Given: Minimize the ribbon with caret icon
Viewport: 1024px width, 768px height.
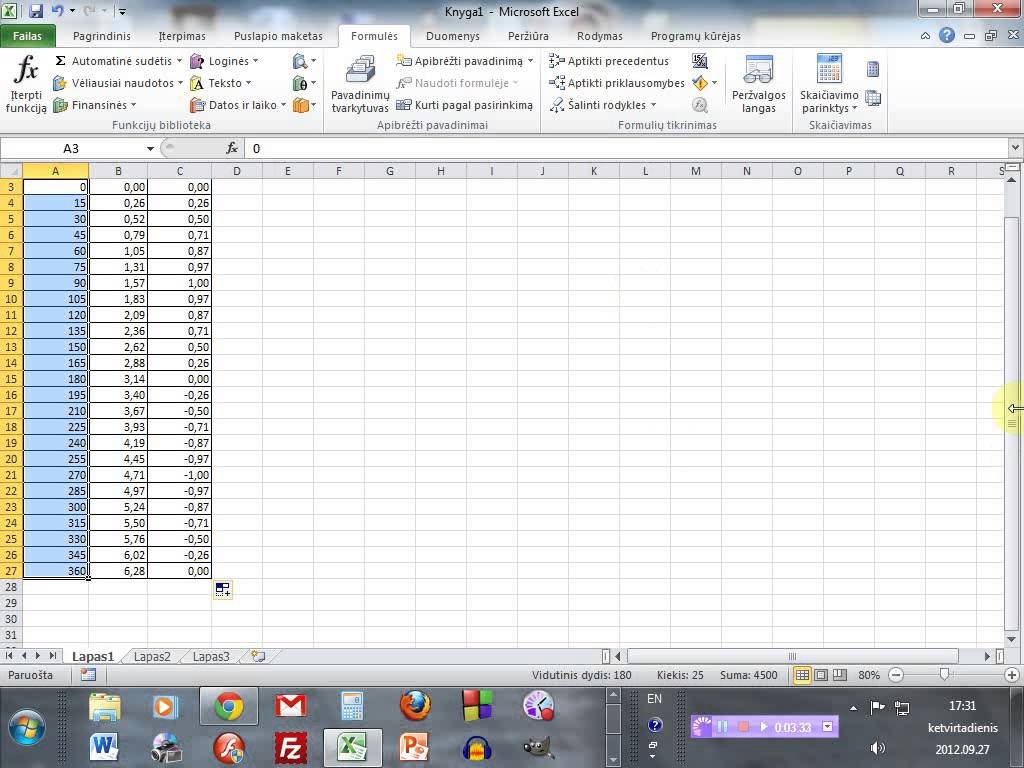Looking at the screenshot, I should pyautogui.click(x=925, y=36).
